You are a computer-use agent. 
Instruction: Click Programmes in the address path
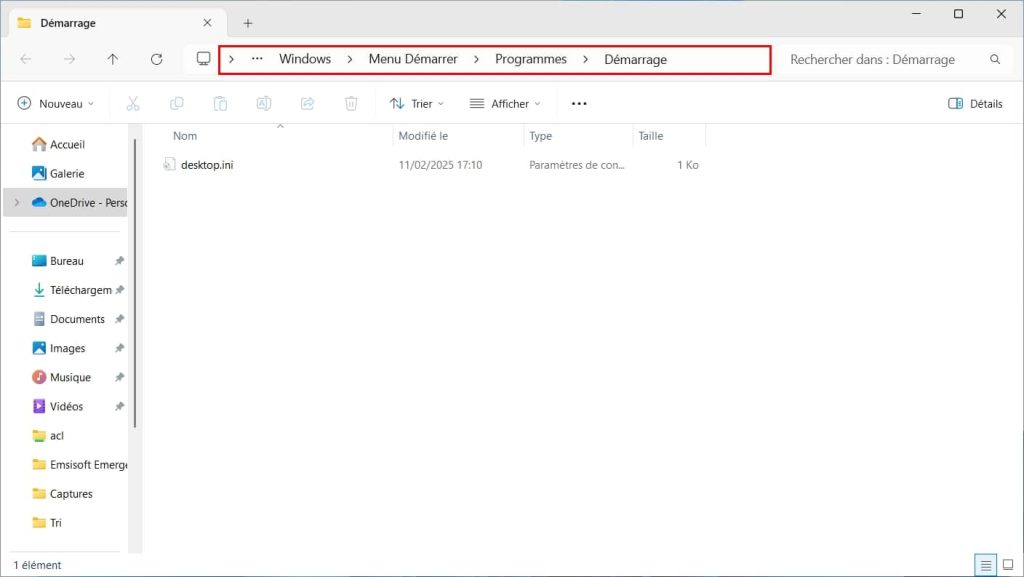click(531, 59)
